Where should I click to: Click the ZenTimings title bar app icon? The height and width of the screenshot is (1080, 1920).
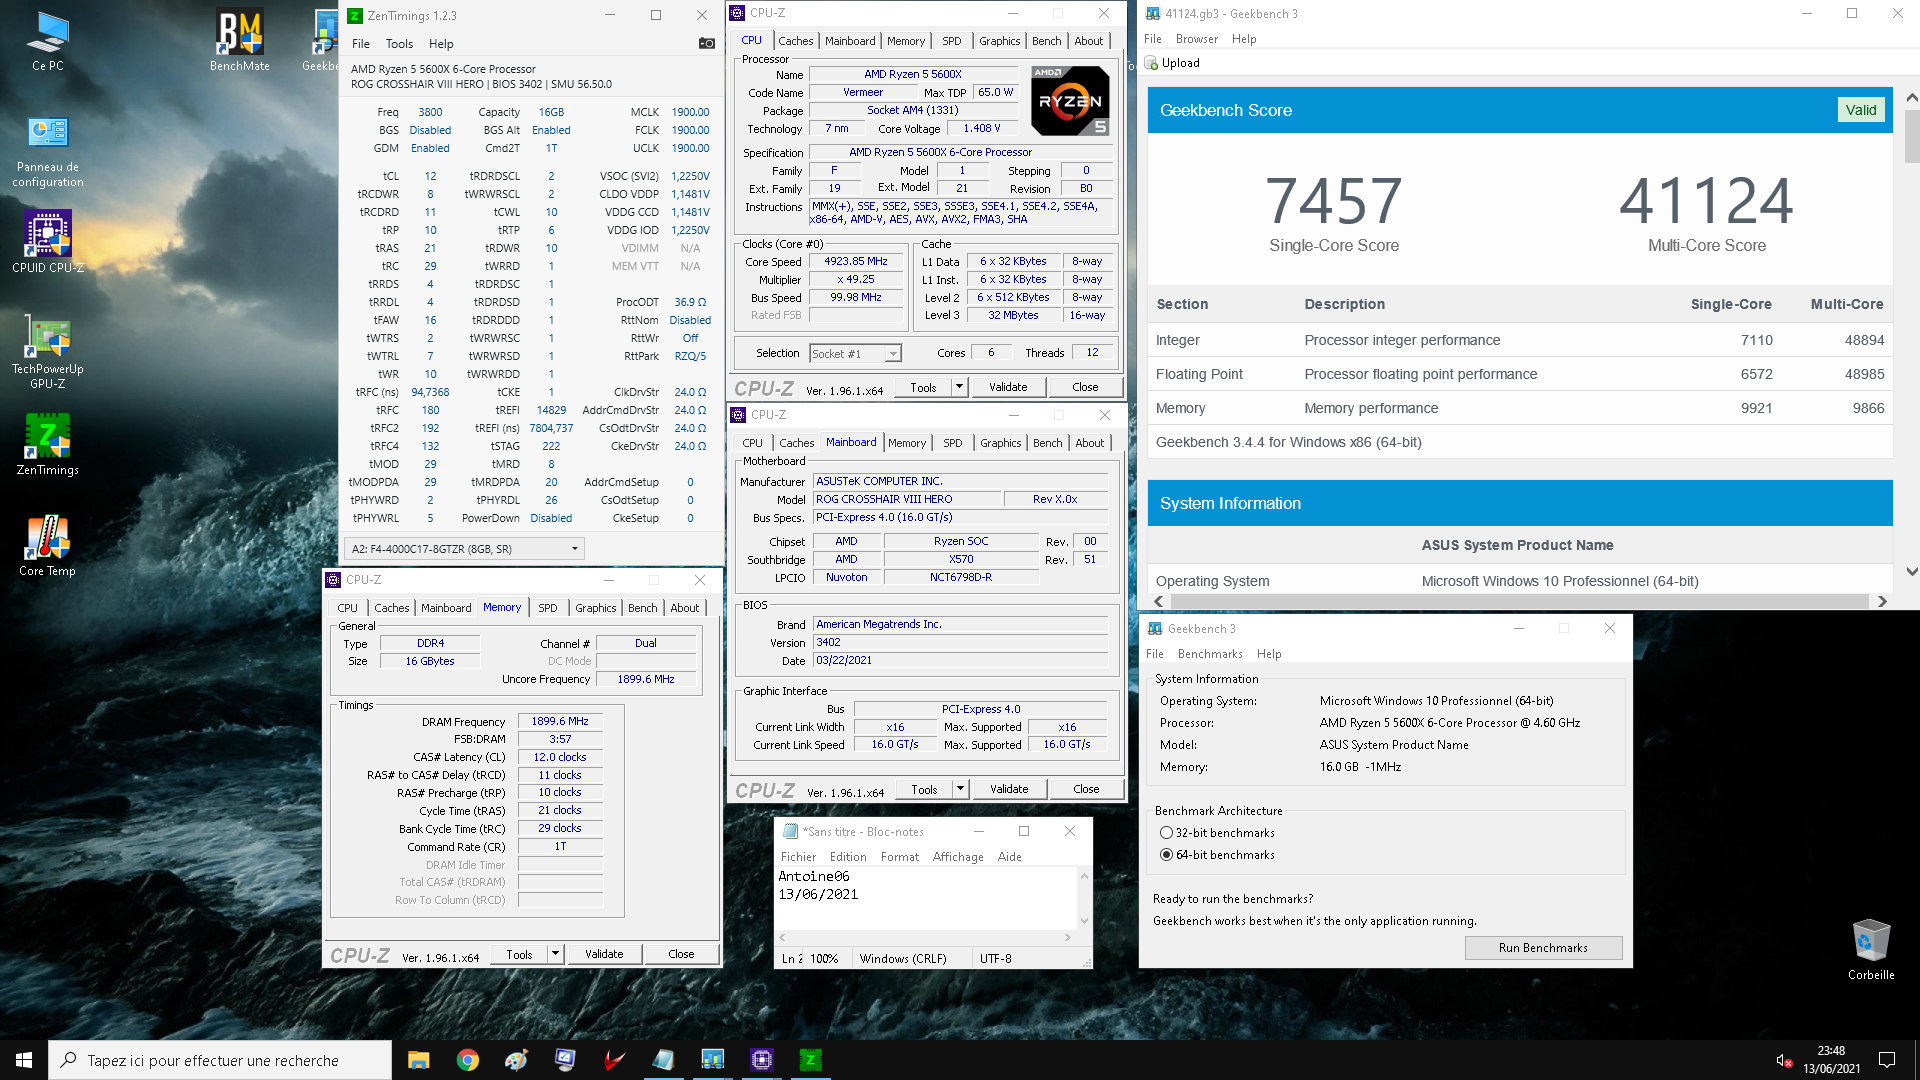355,15
